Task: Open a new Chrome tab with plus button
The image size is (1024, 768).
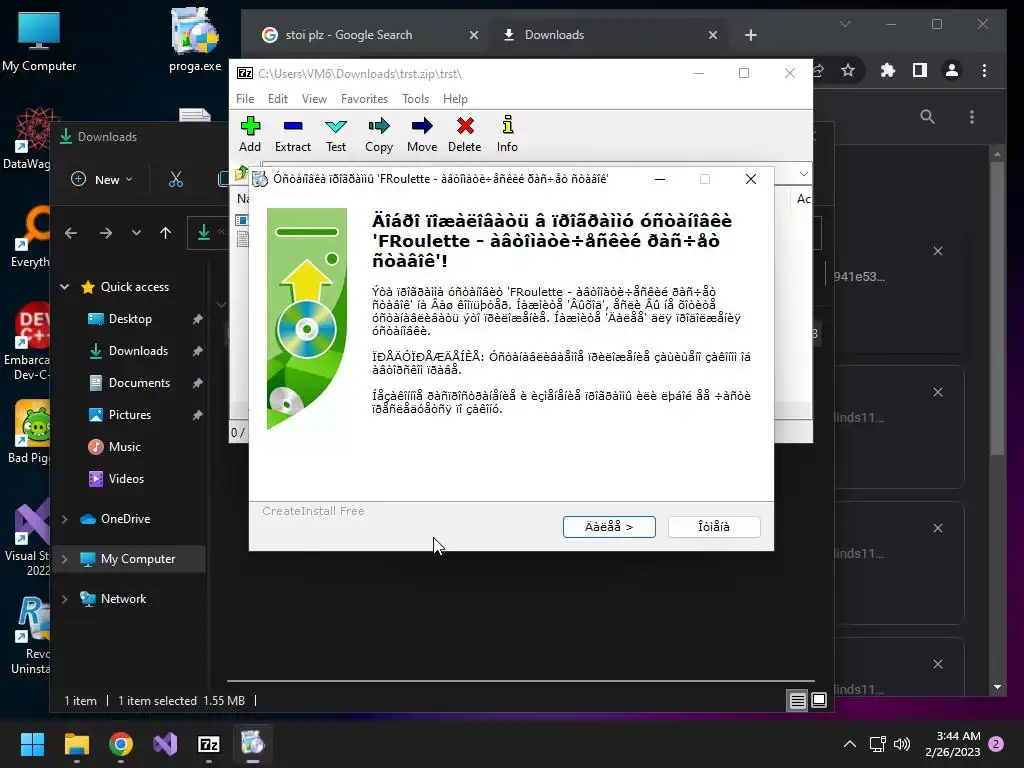Action: pyautogui.click(x=751, y=35)
